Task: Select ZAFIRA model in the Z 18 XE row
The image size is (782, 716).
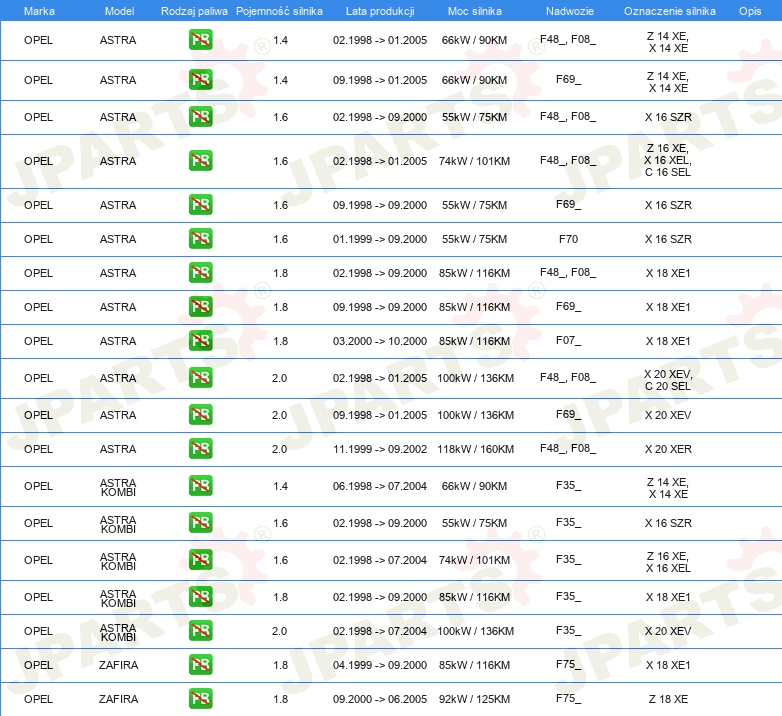Action: tap(118, 699)
